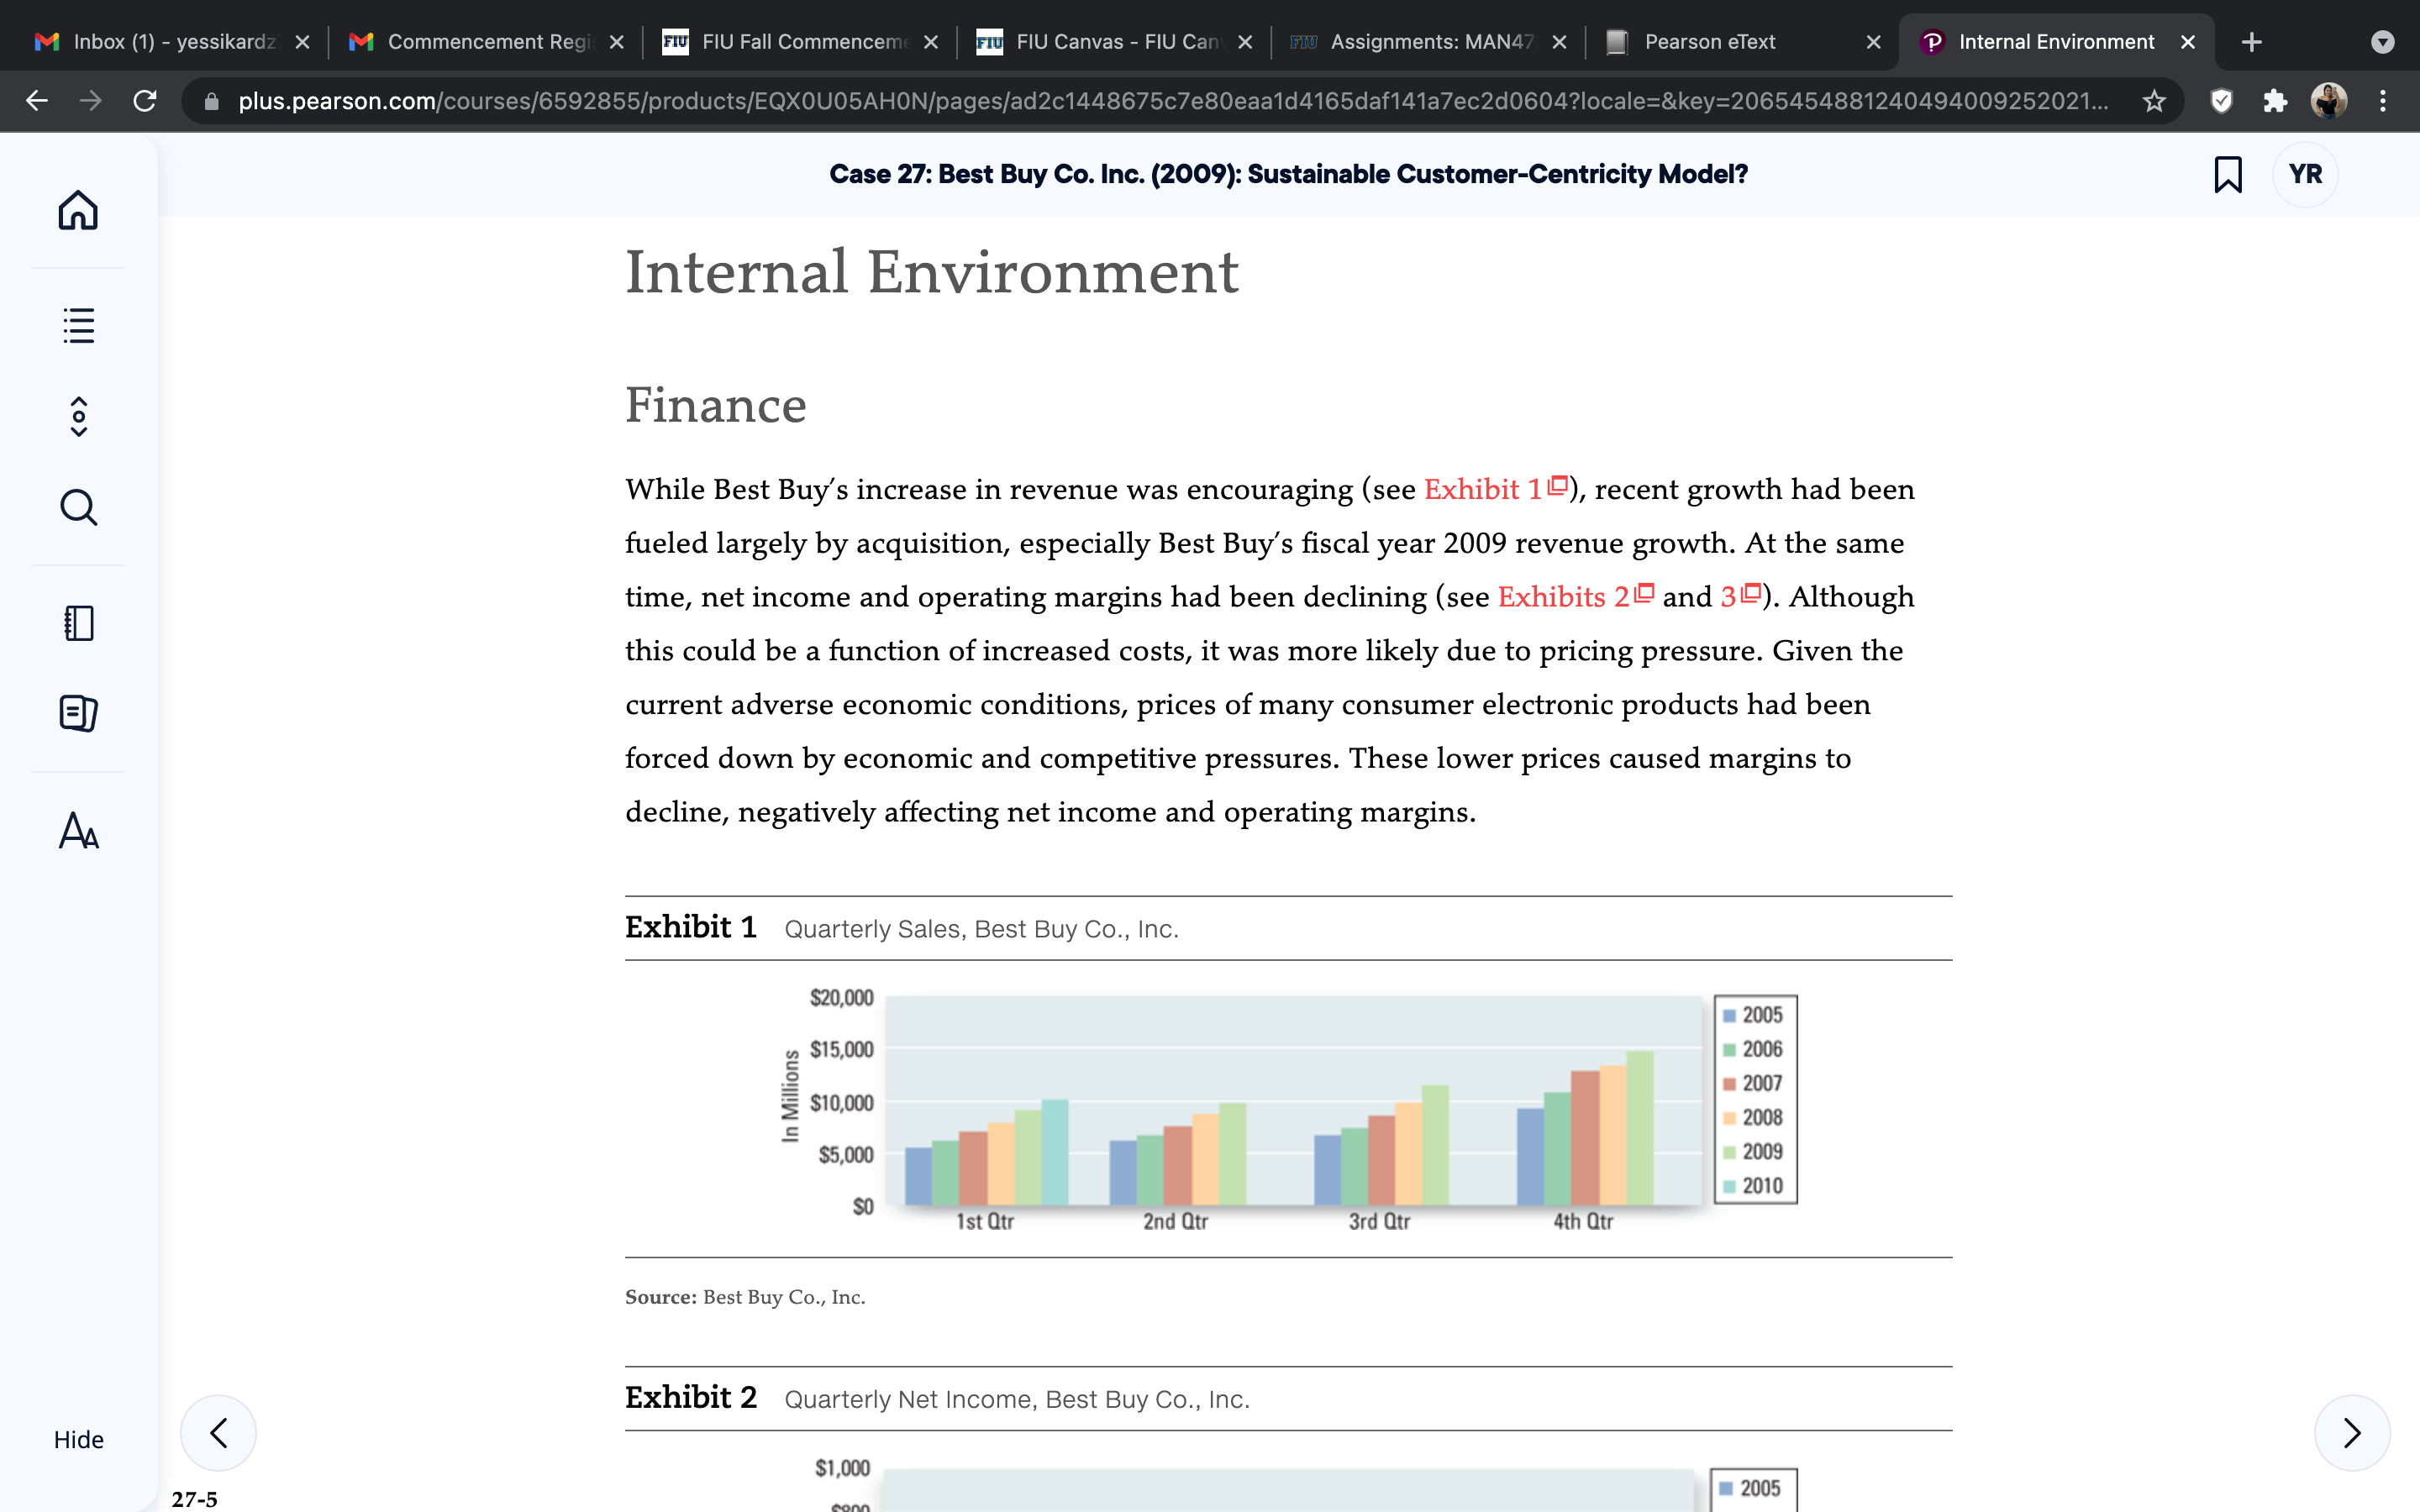This screenshot has width=2420, height=1512.
Task: Hide the left sidebar
Action: pyautogui.click(x=78, y=1439)
